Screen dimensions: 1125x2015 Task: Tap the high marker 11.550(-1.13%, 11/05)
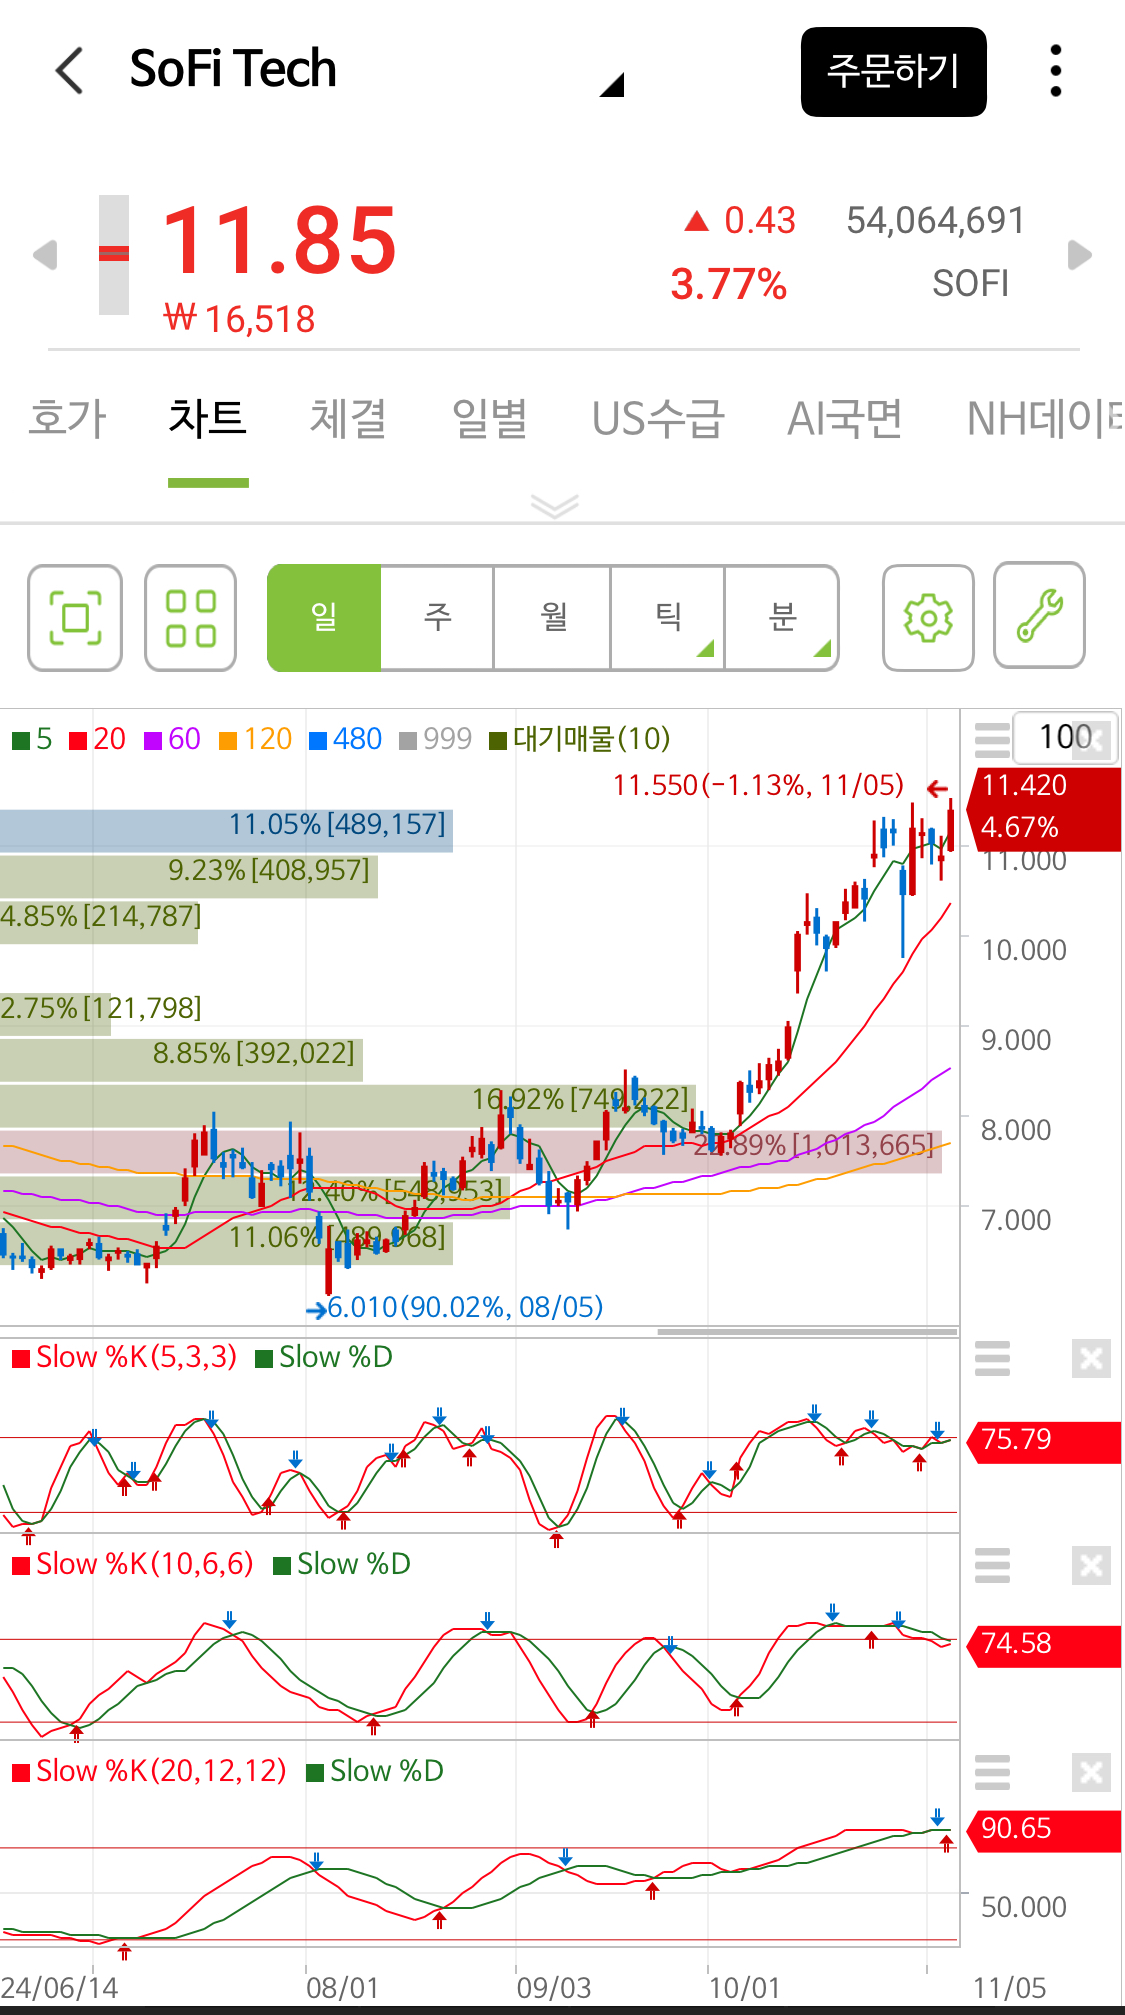coord(758,785)
